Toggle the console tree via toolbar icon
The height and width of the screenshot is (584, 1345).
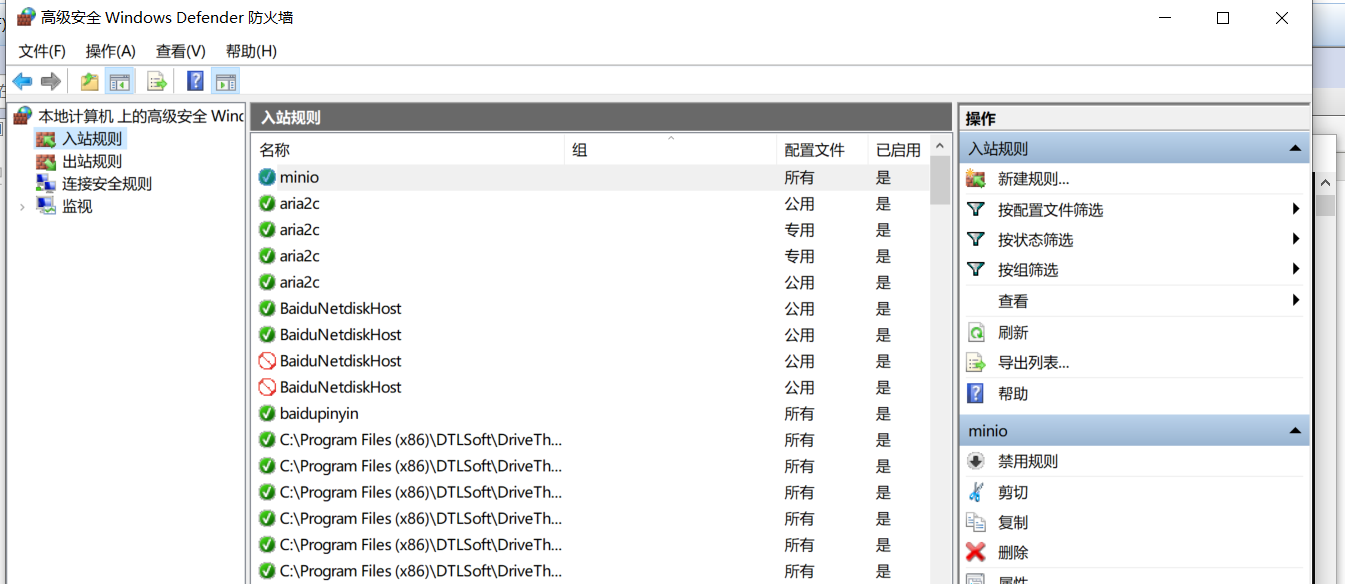point(120,81)
